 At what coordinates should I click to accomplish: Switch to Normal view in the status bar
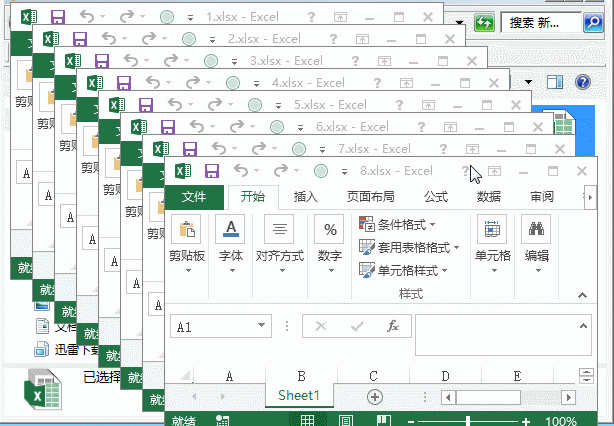coord(307,421)
